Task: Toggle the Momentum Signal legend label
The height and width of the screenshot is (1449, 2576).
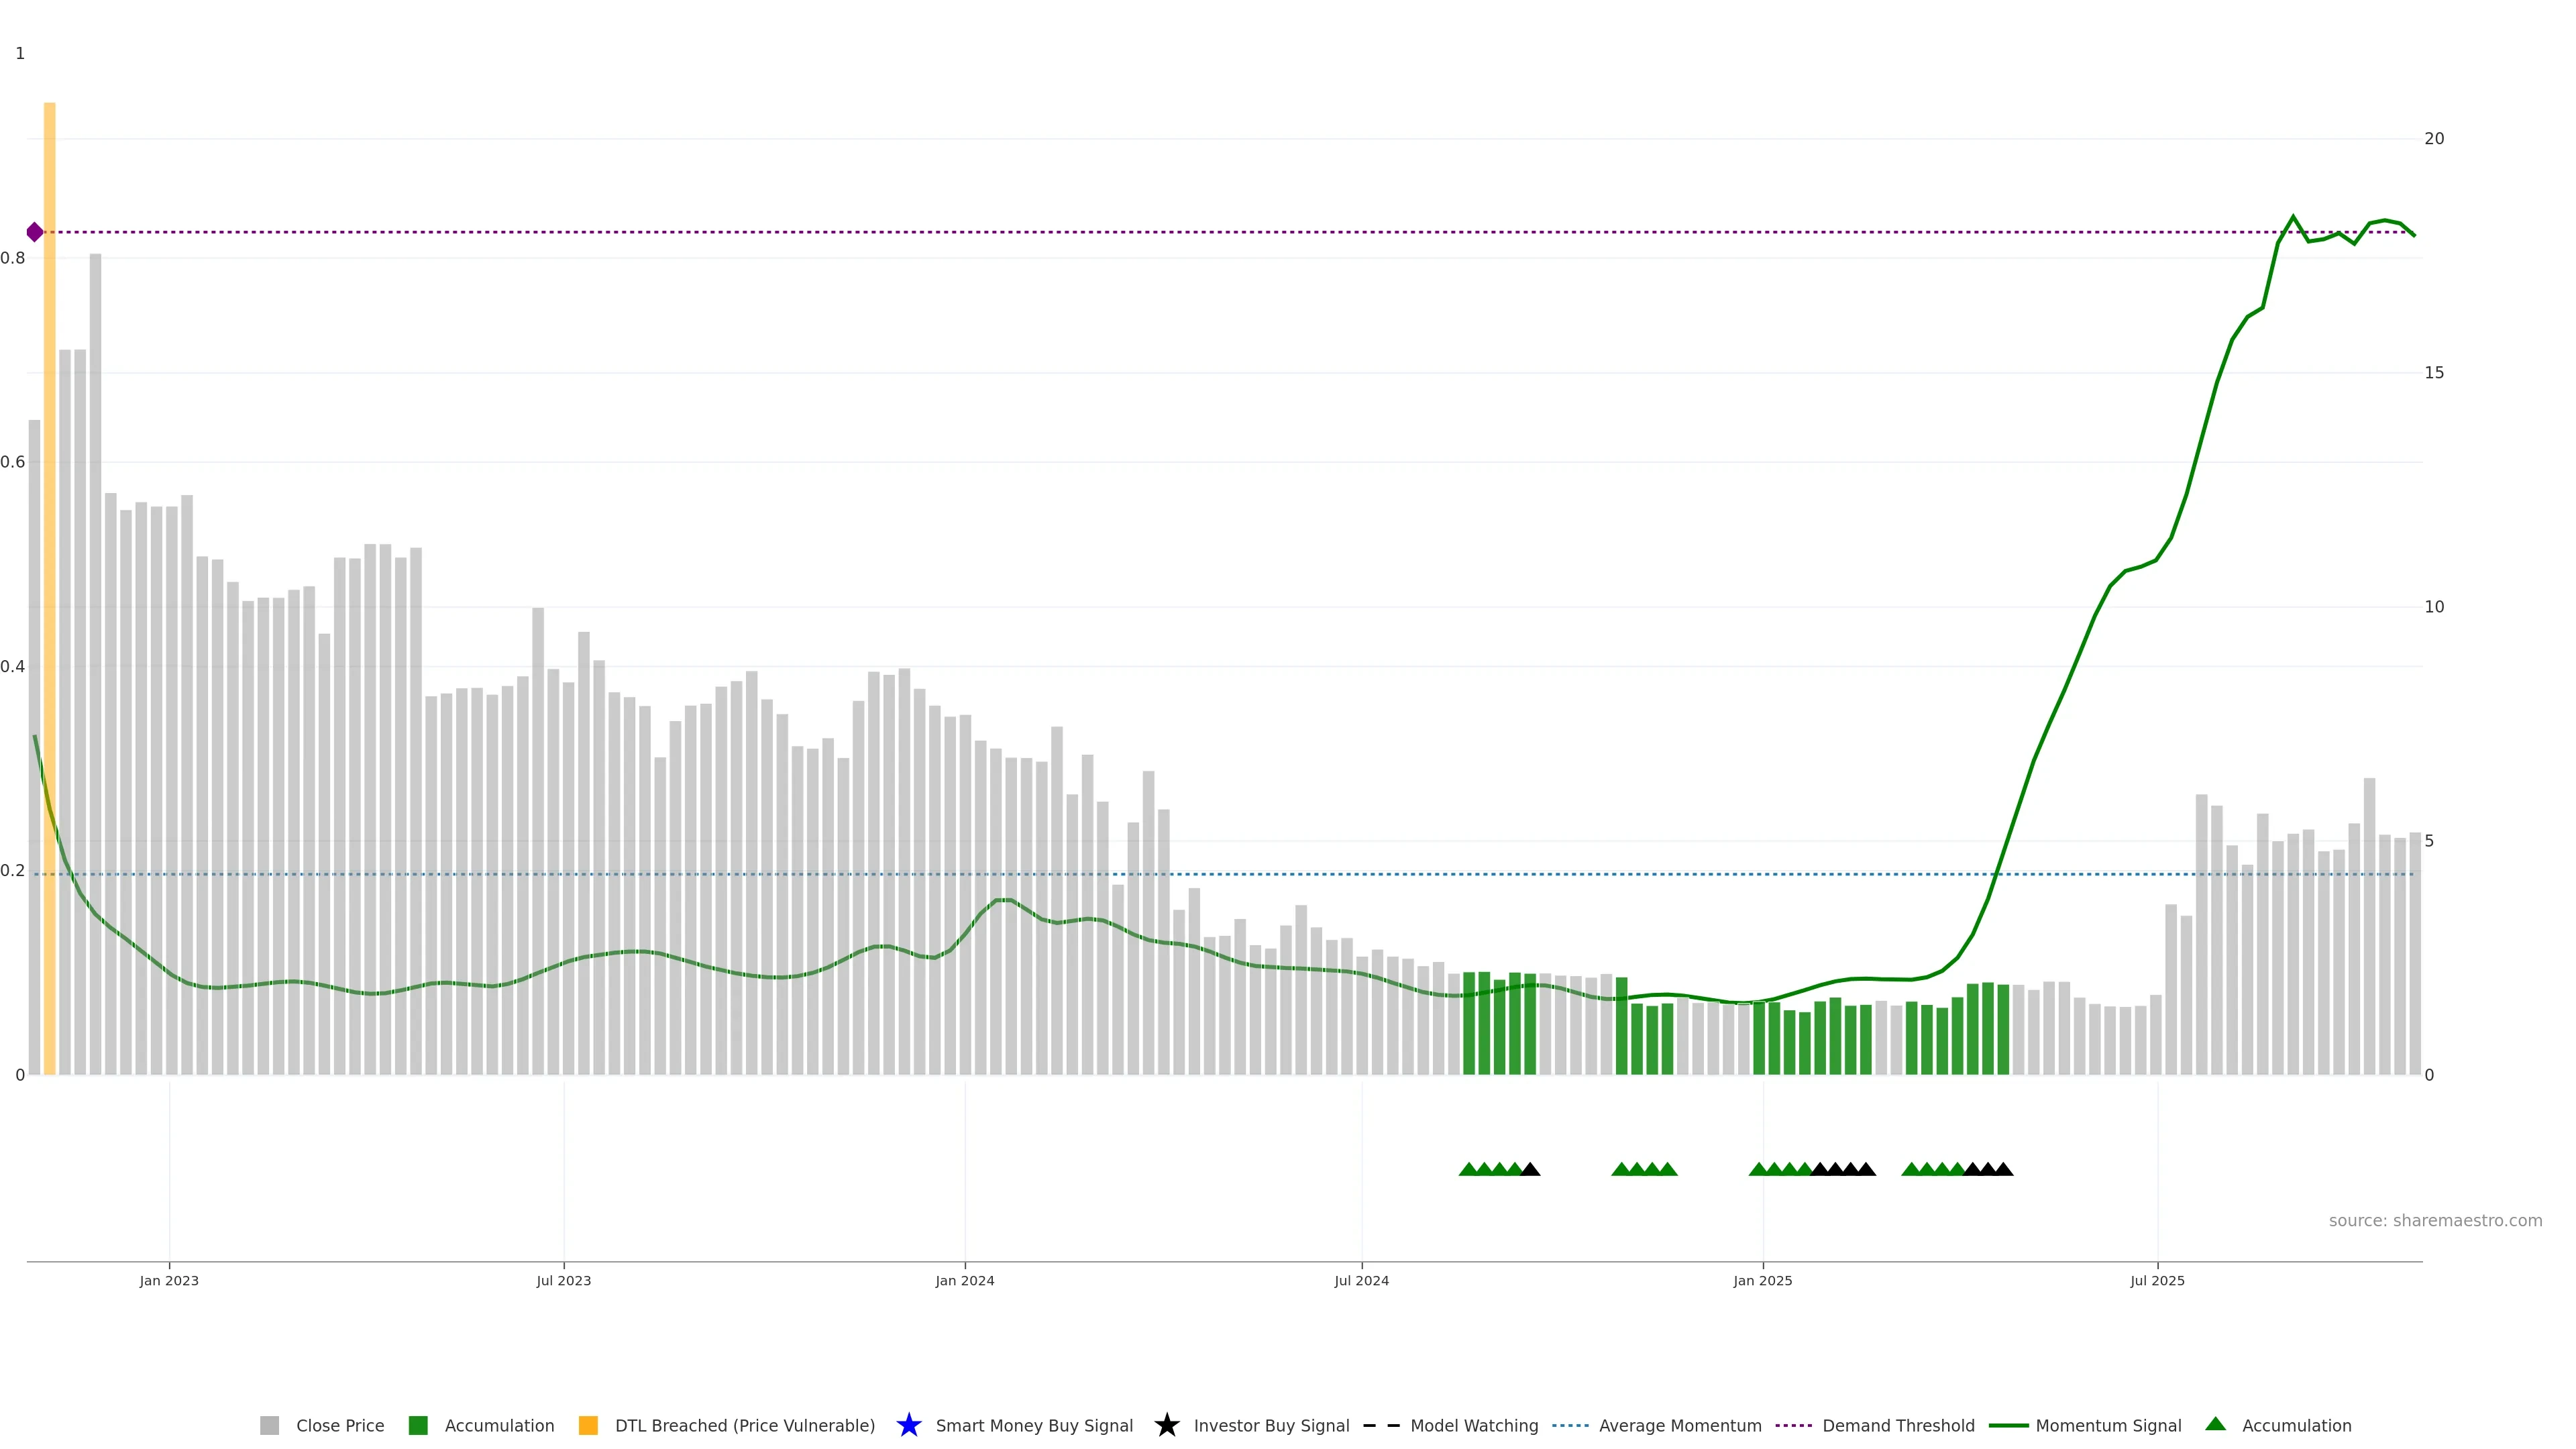Action: click(x=2108, y=1425)
